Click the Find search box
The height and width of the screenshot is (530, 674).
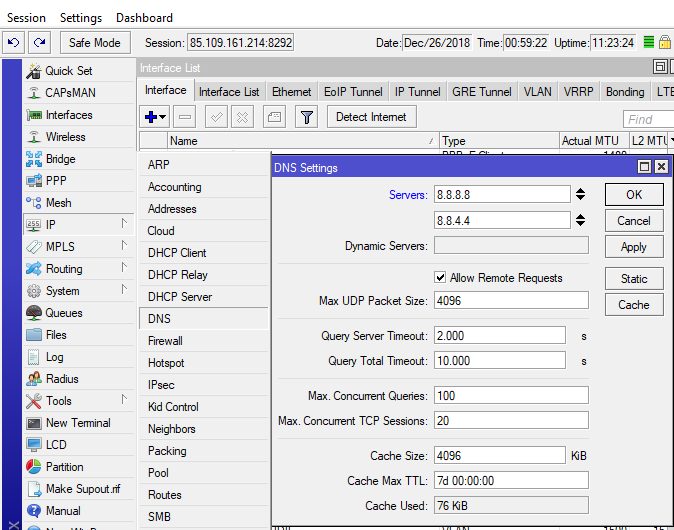[x=648, y=119]
